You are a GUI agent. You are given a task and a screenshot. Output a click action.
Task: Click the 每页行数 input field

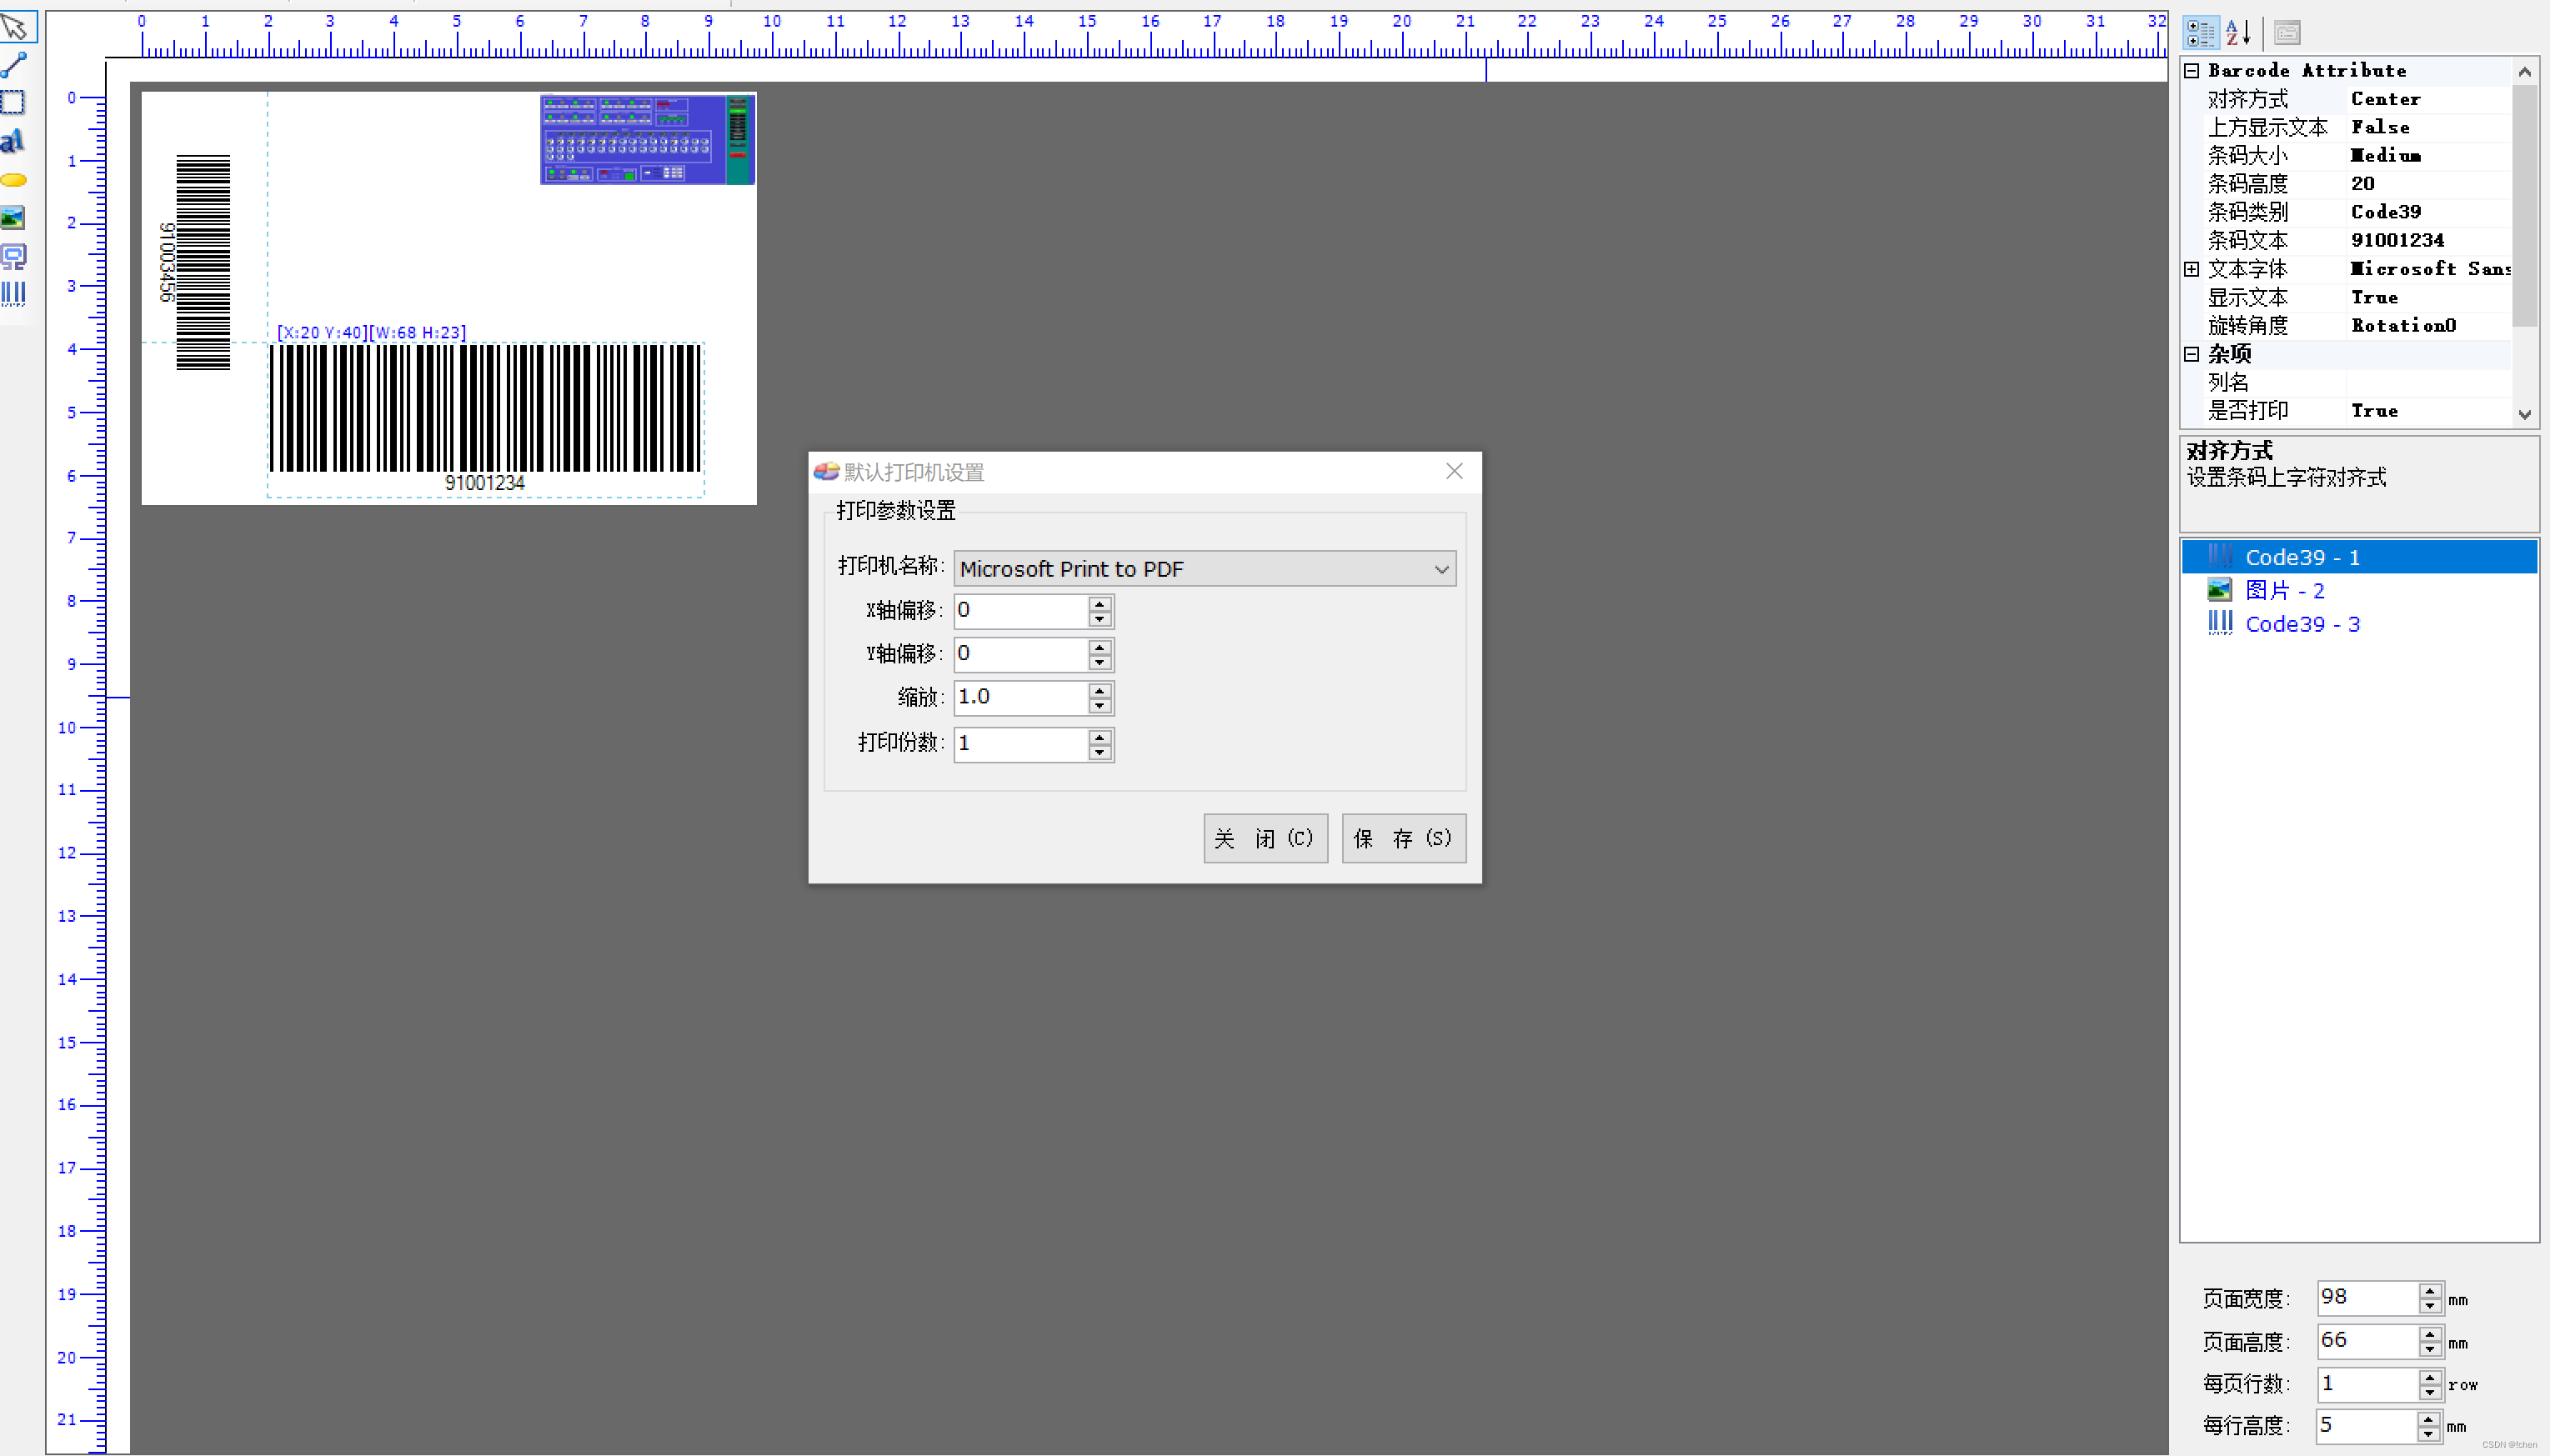[2367, 1384]
